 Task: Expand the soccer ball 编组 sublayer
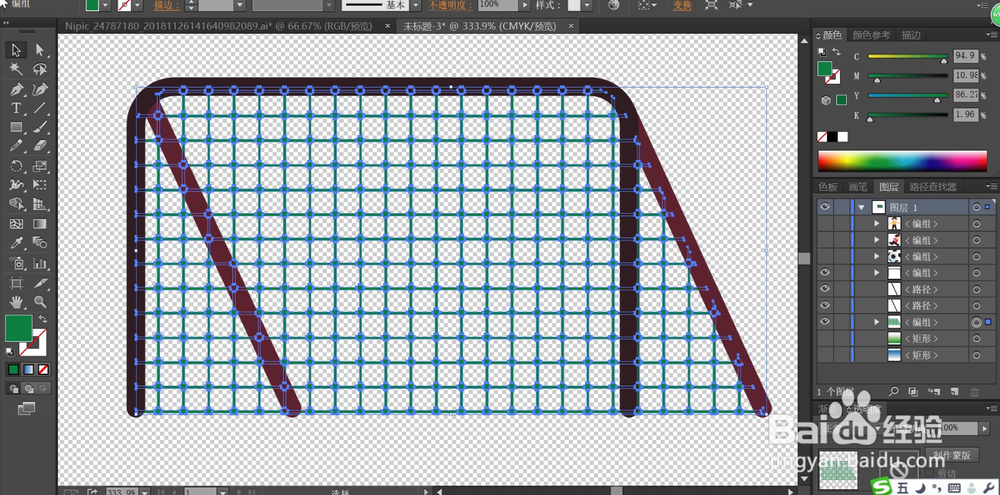point(877,256)
